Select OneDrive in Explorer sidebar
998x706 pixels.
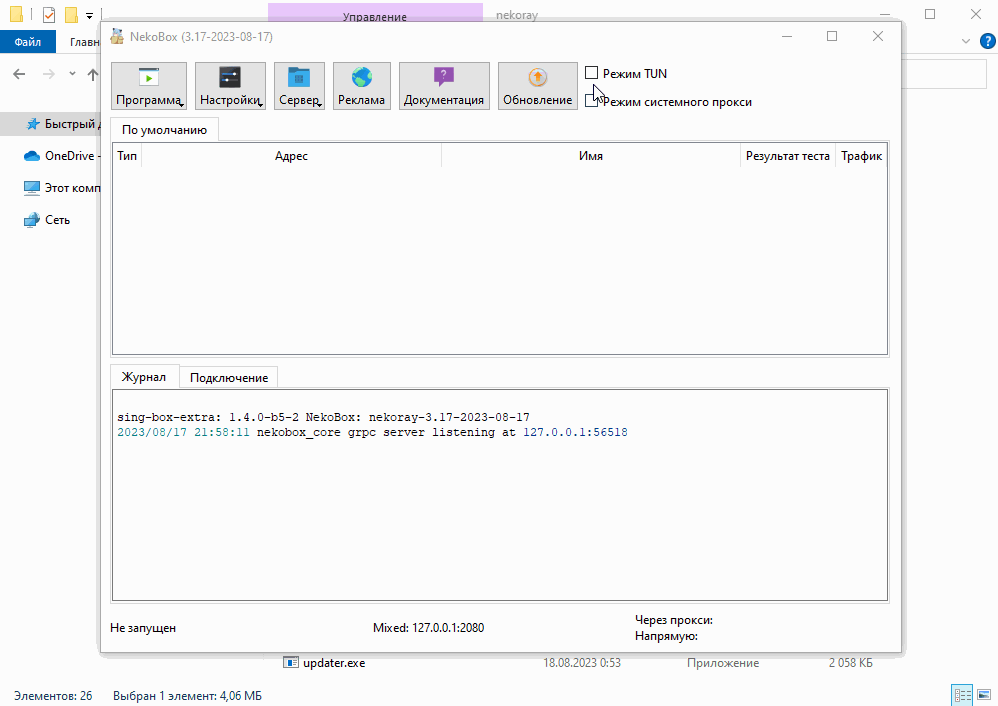tap(61, 156)
